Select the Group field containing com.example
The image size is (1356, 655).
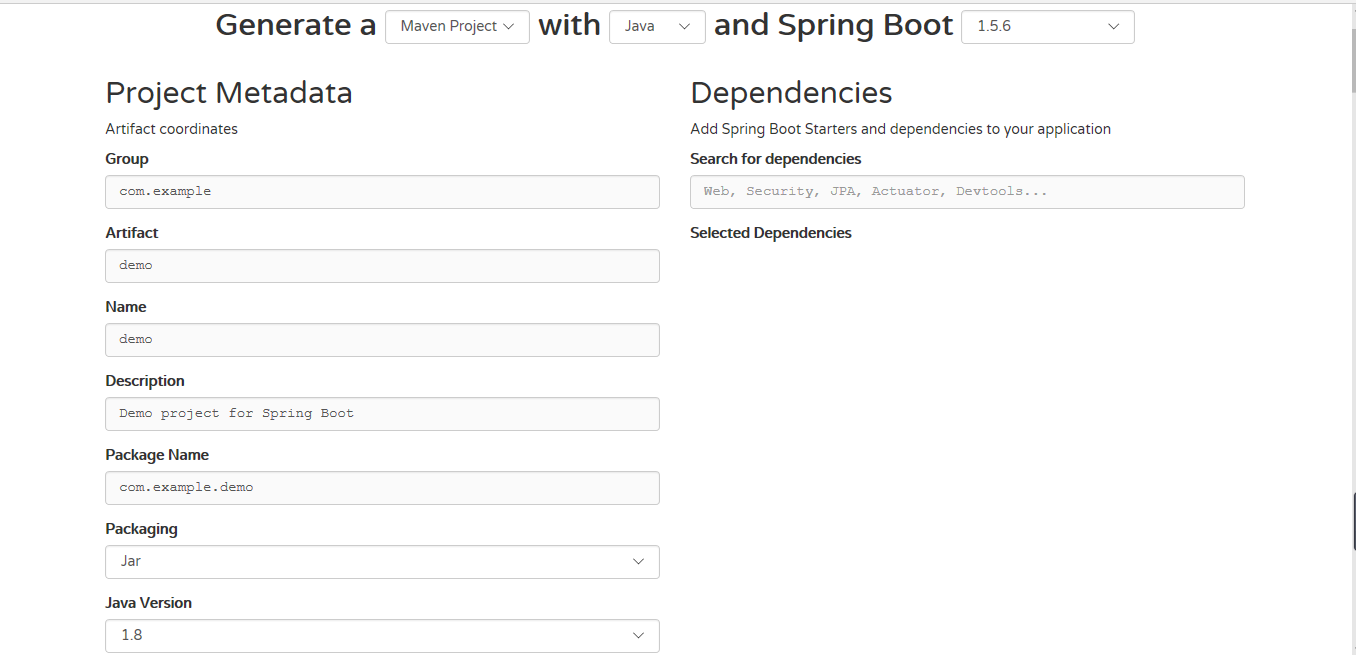click(382, 191)
